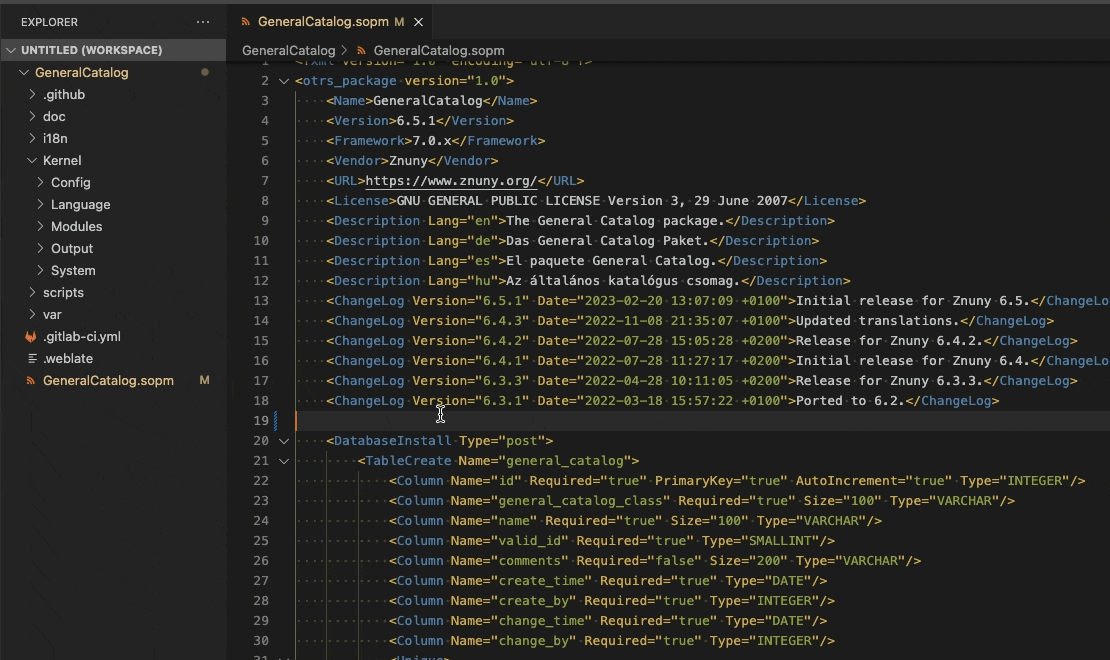Select the GeneralCatalog.sopm editor tab
Screen dimensions: 1110x660
(x=324, y=22)
